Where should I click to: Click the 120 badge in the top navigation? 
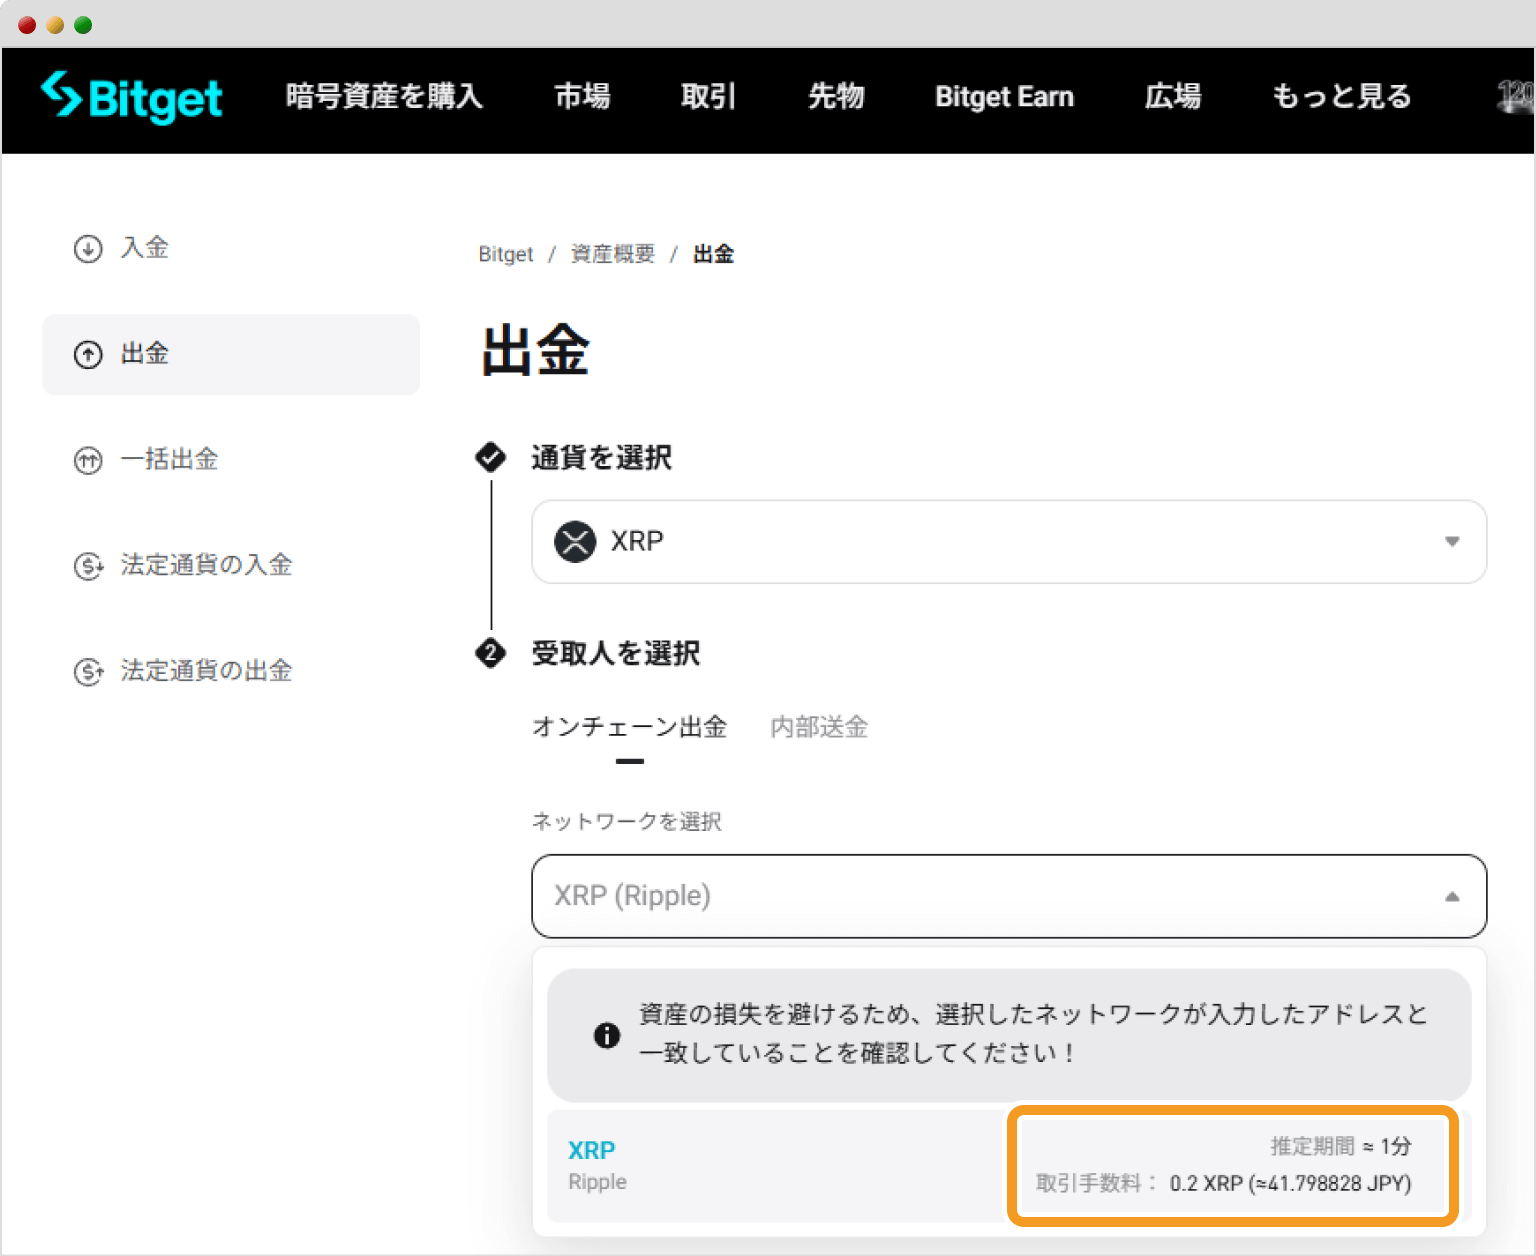(x=1518, y=92)
